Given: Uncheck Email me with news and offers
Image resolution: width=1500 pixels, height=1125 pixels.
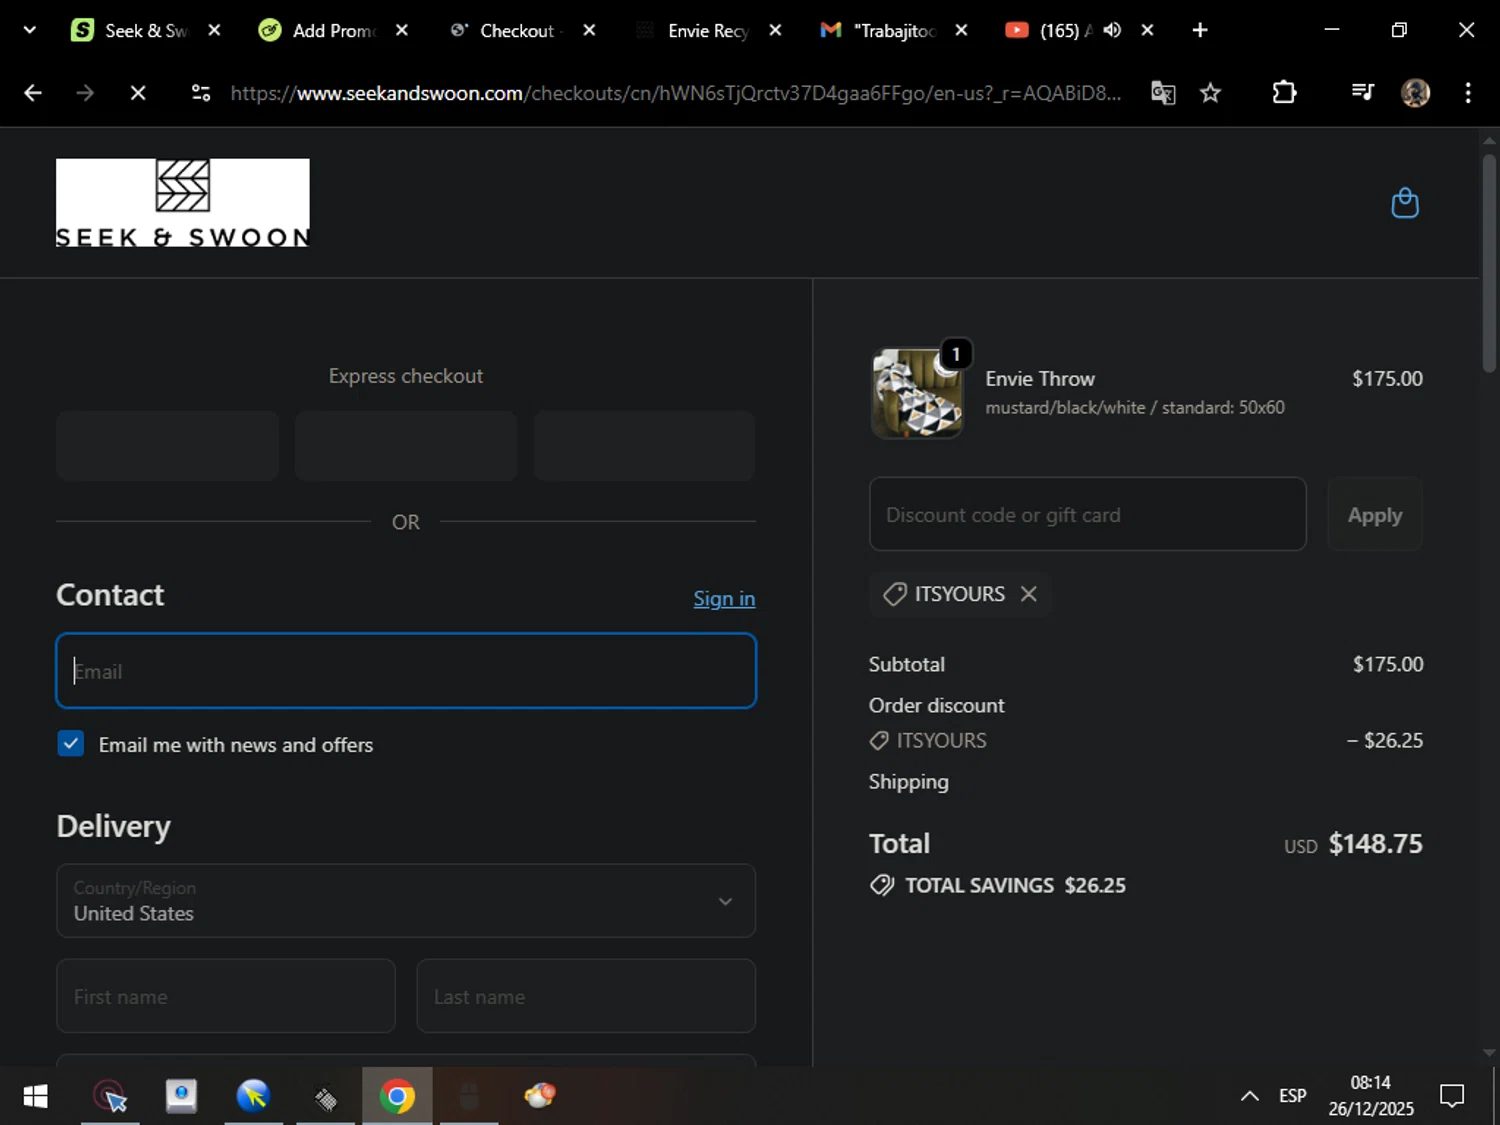Looking at the screenshot, I should (71, 744).
